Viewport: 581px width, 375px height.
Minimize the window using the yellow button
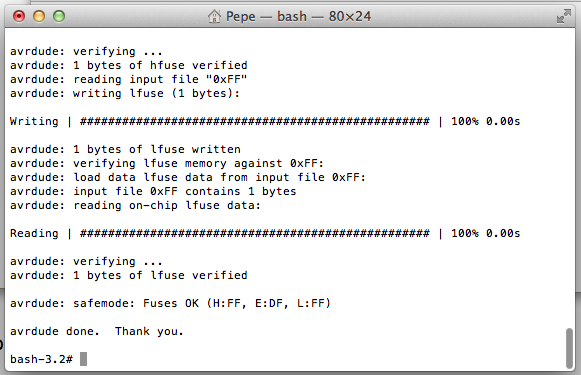tap(39, 16)
